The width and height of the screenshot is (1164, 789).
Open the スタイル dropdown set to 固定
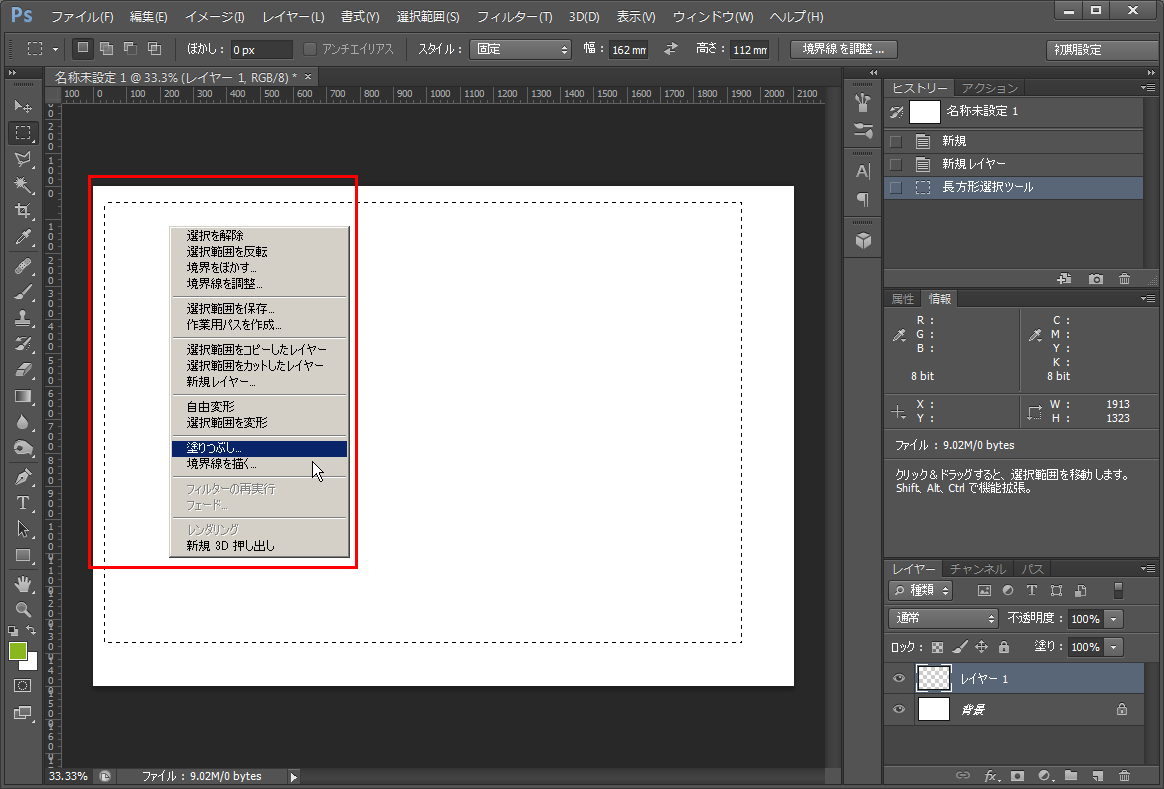point(520,49)
